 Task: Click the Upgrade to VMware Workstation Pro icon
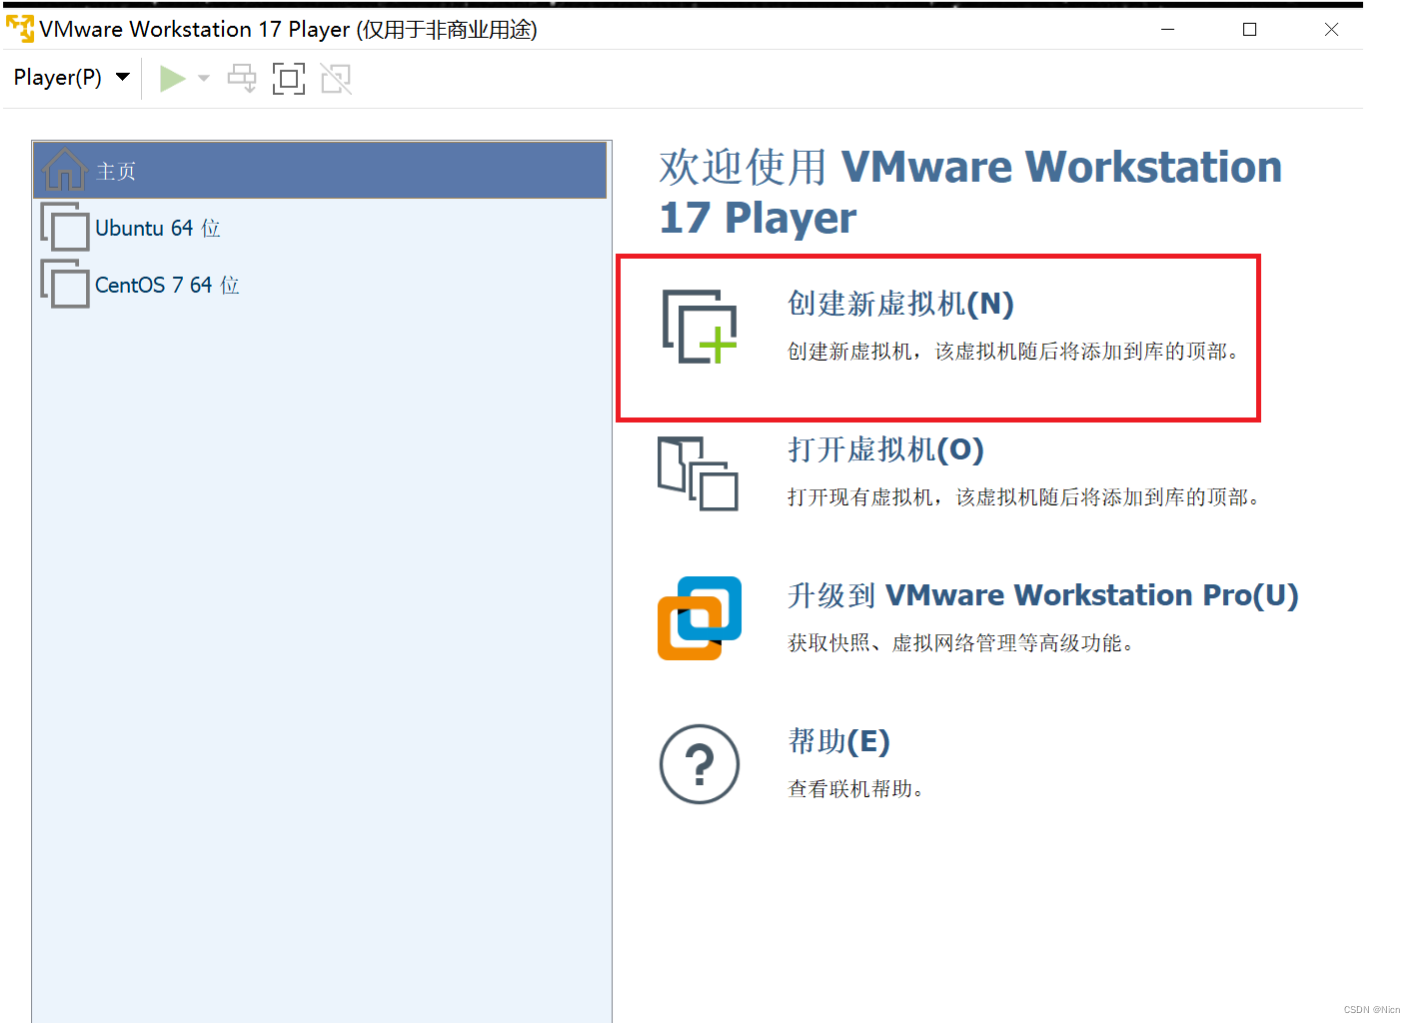pyautogui.click(x=698, y=618)
